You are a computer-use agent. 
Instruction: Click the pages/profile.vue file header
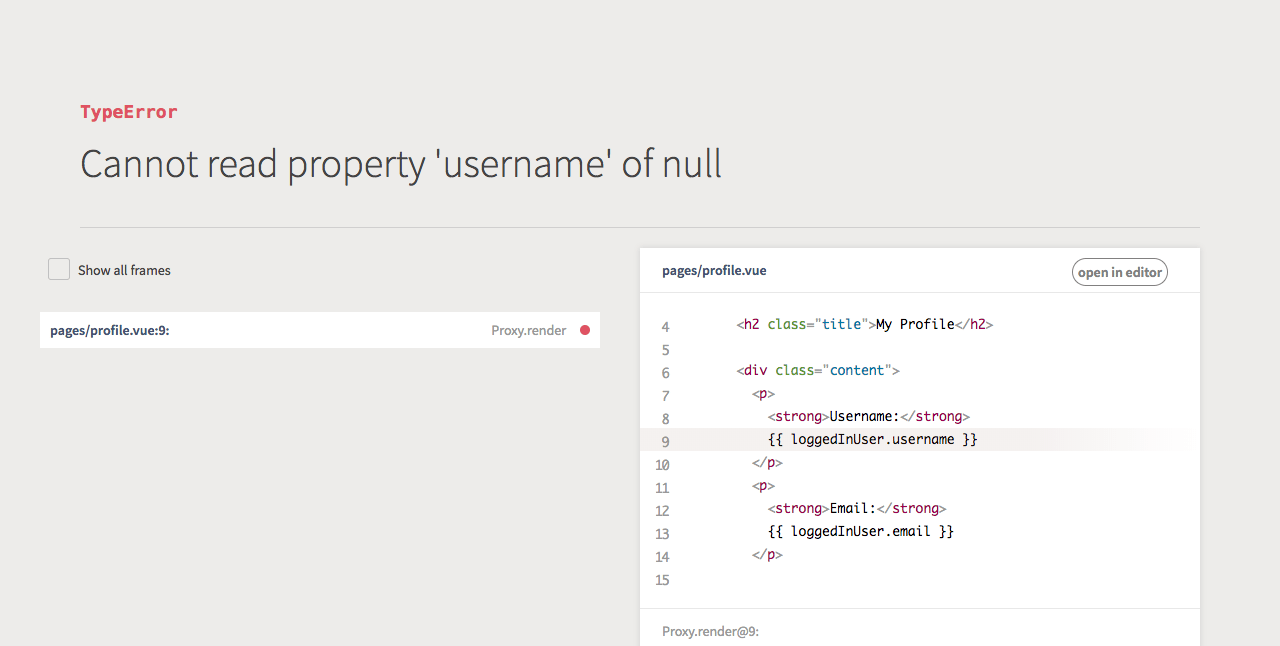click(714, 271)
